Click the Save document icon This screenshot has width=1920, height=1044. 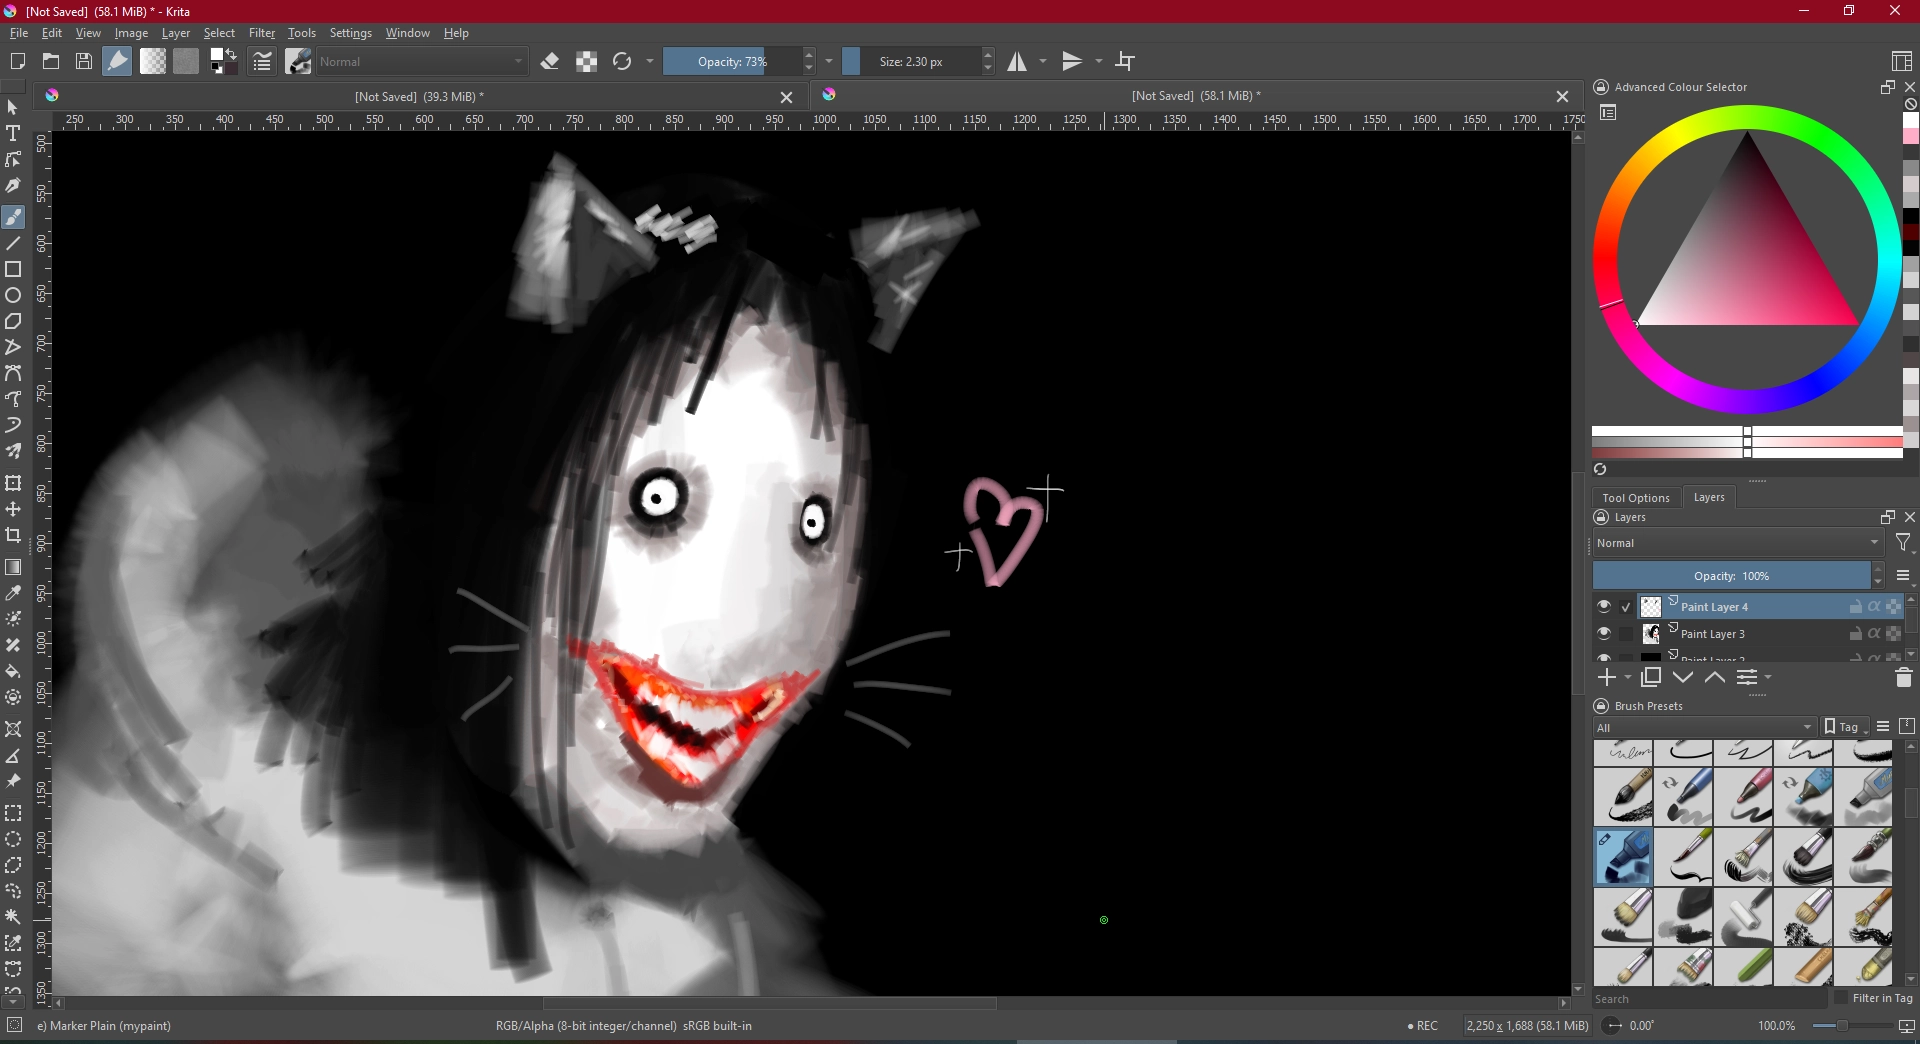[x=84, y=62]
